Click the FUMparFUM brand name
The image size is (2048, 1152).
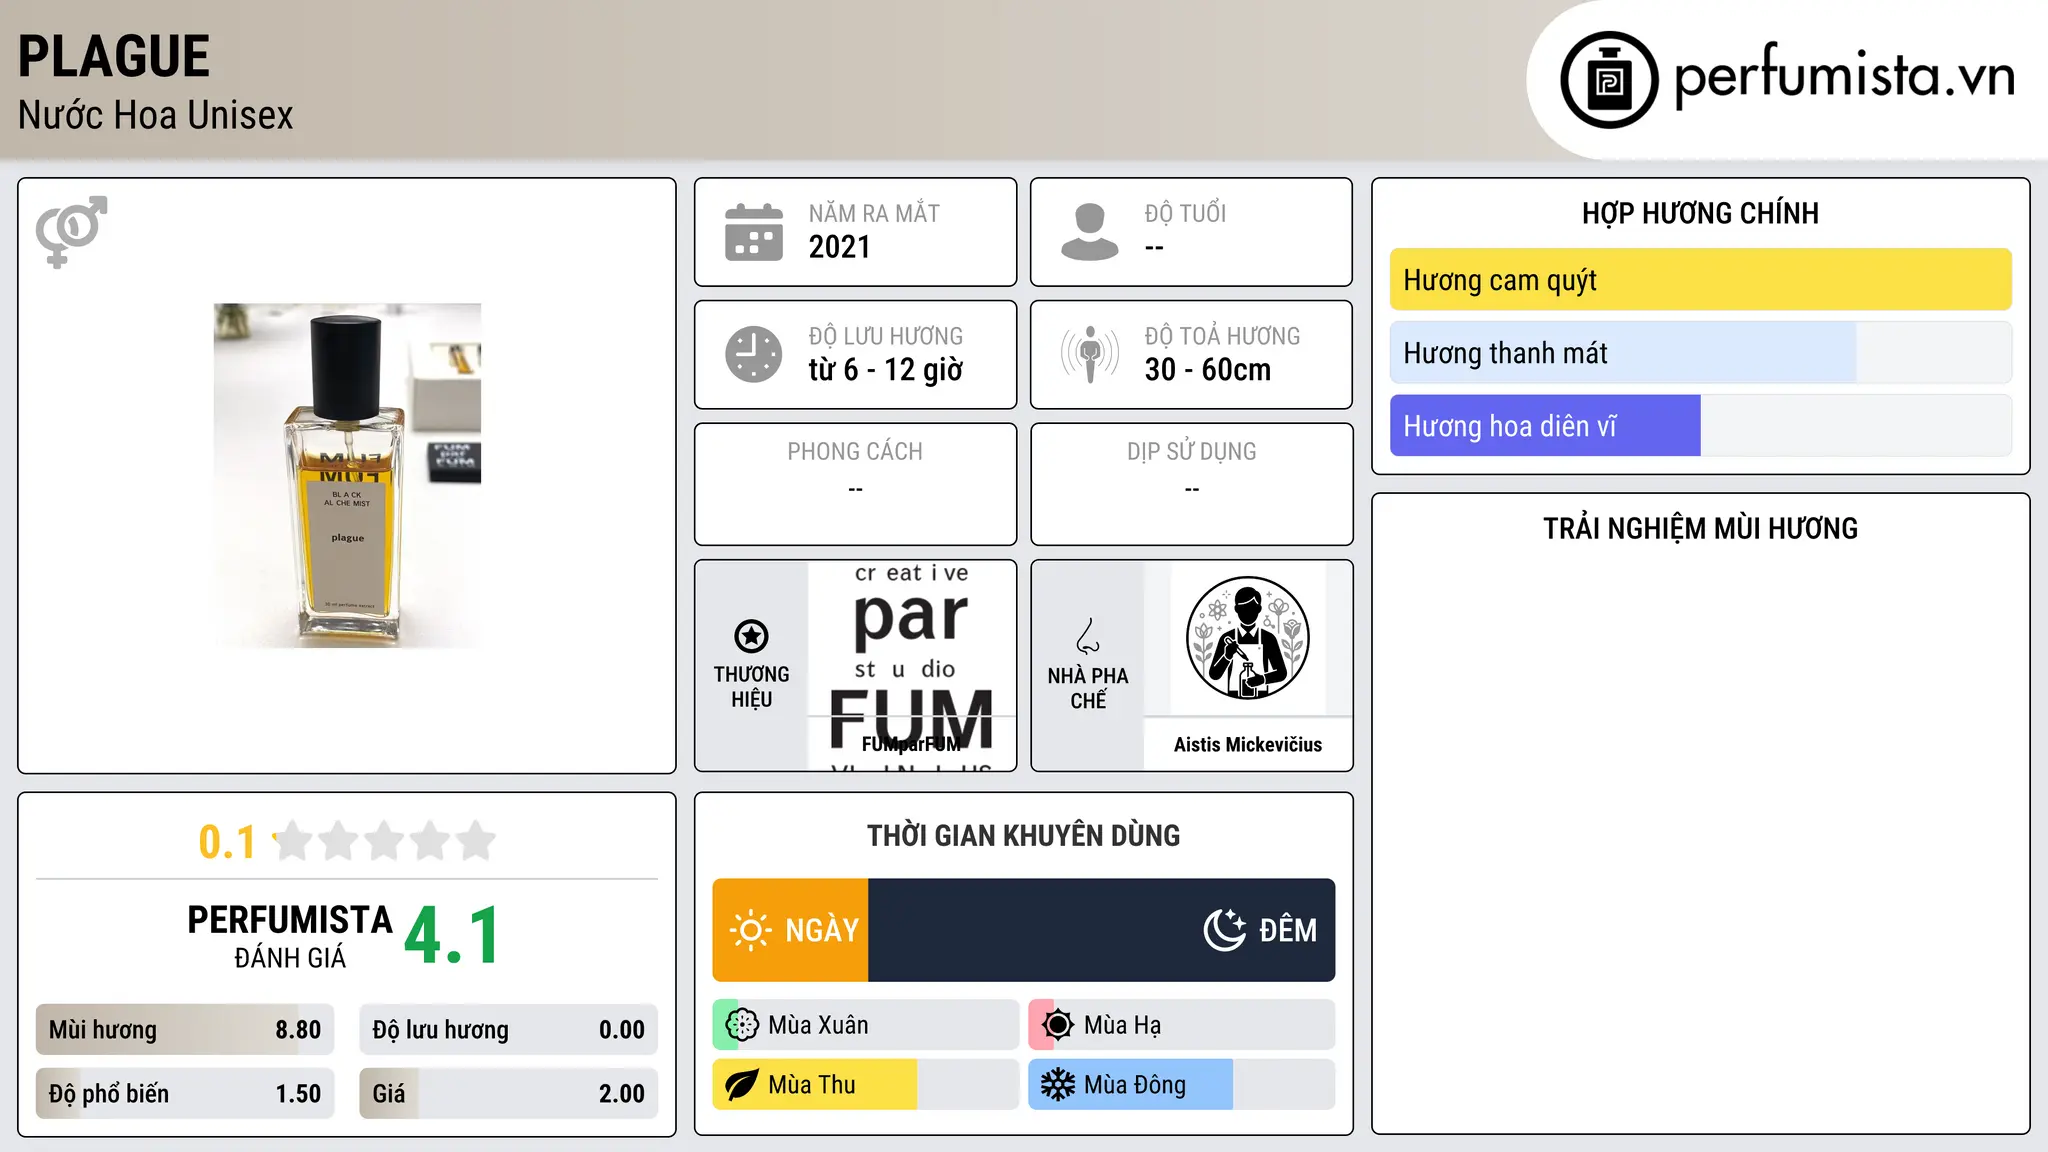[x=911, y=744]
